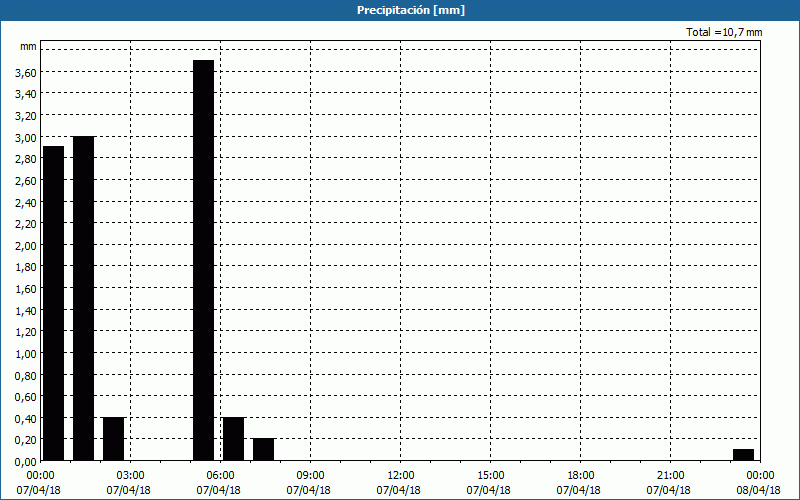The height and width of the screenshot is (500, 800).
Task: Click the 0,40 bar just after 06:00
Action: pos(234,439)
